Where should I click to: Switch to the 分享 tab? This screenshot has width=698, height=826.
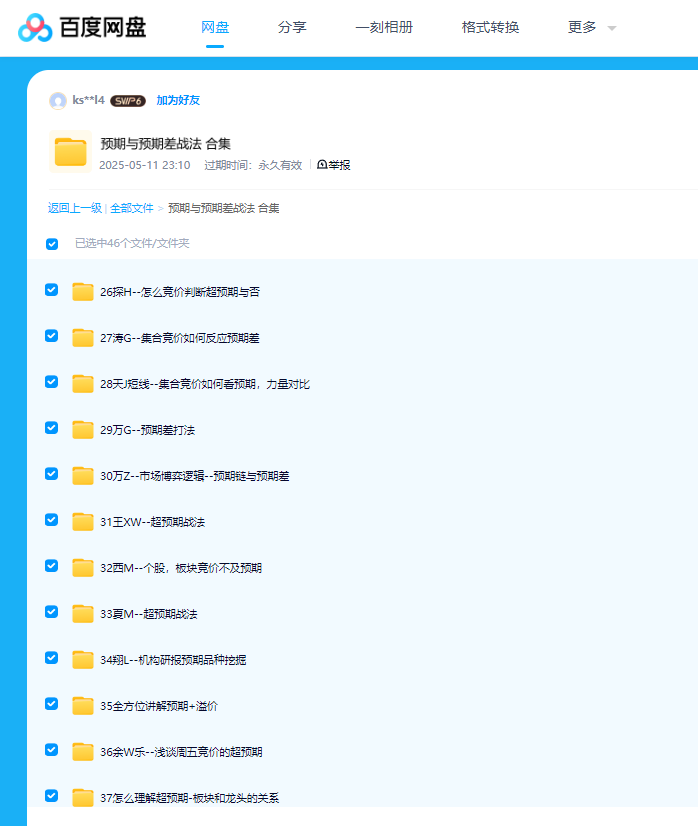click(x=292, y=28)
